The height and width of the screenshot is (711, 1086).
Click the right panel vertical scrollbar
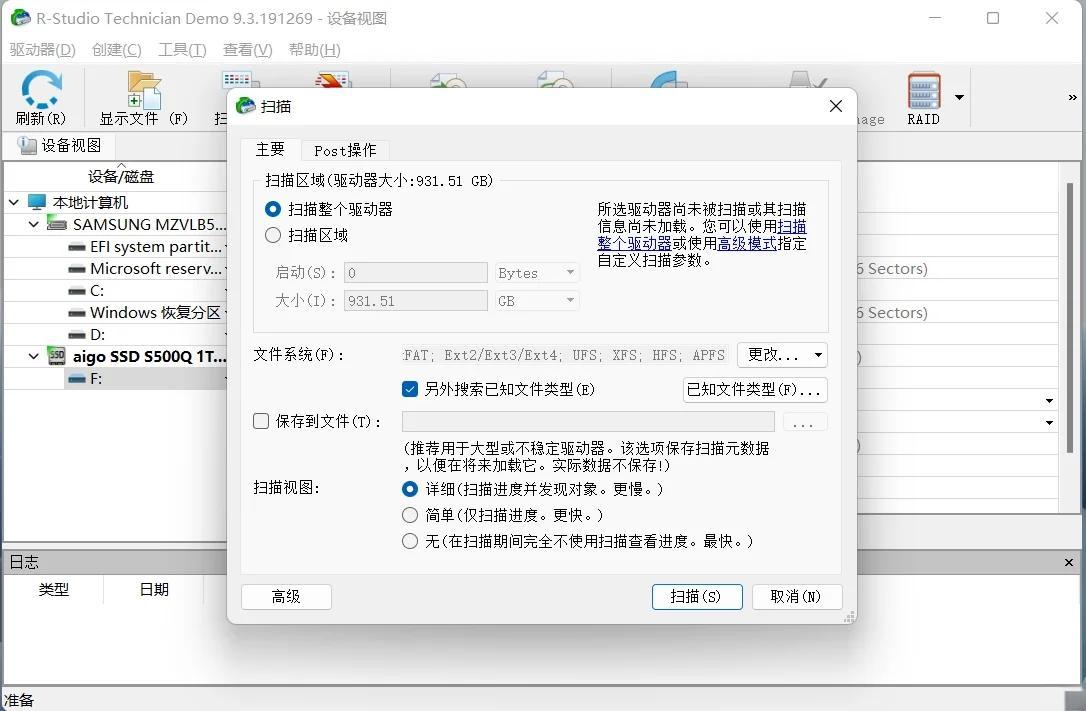(x=1071, y=318)
